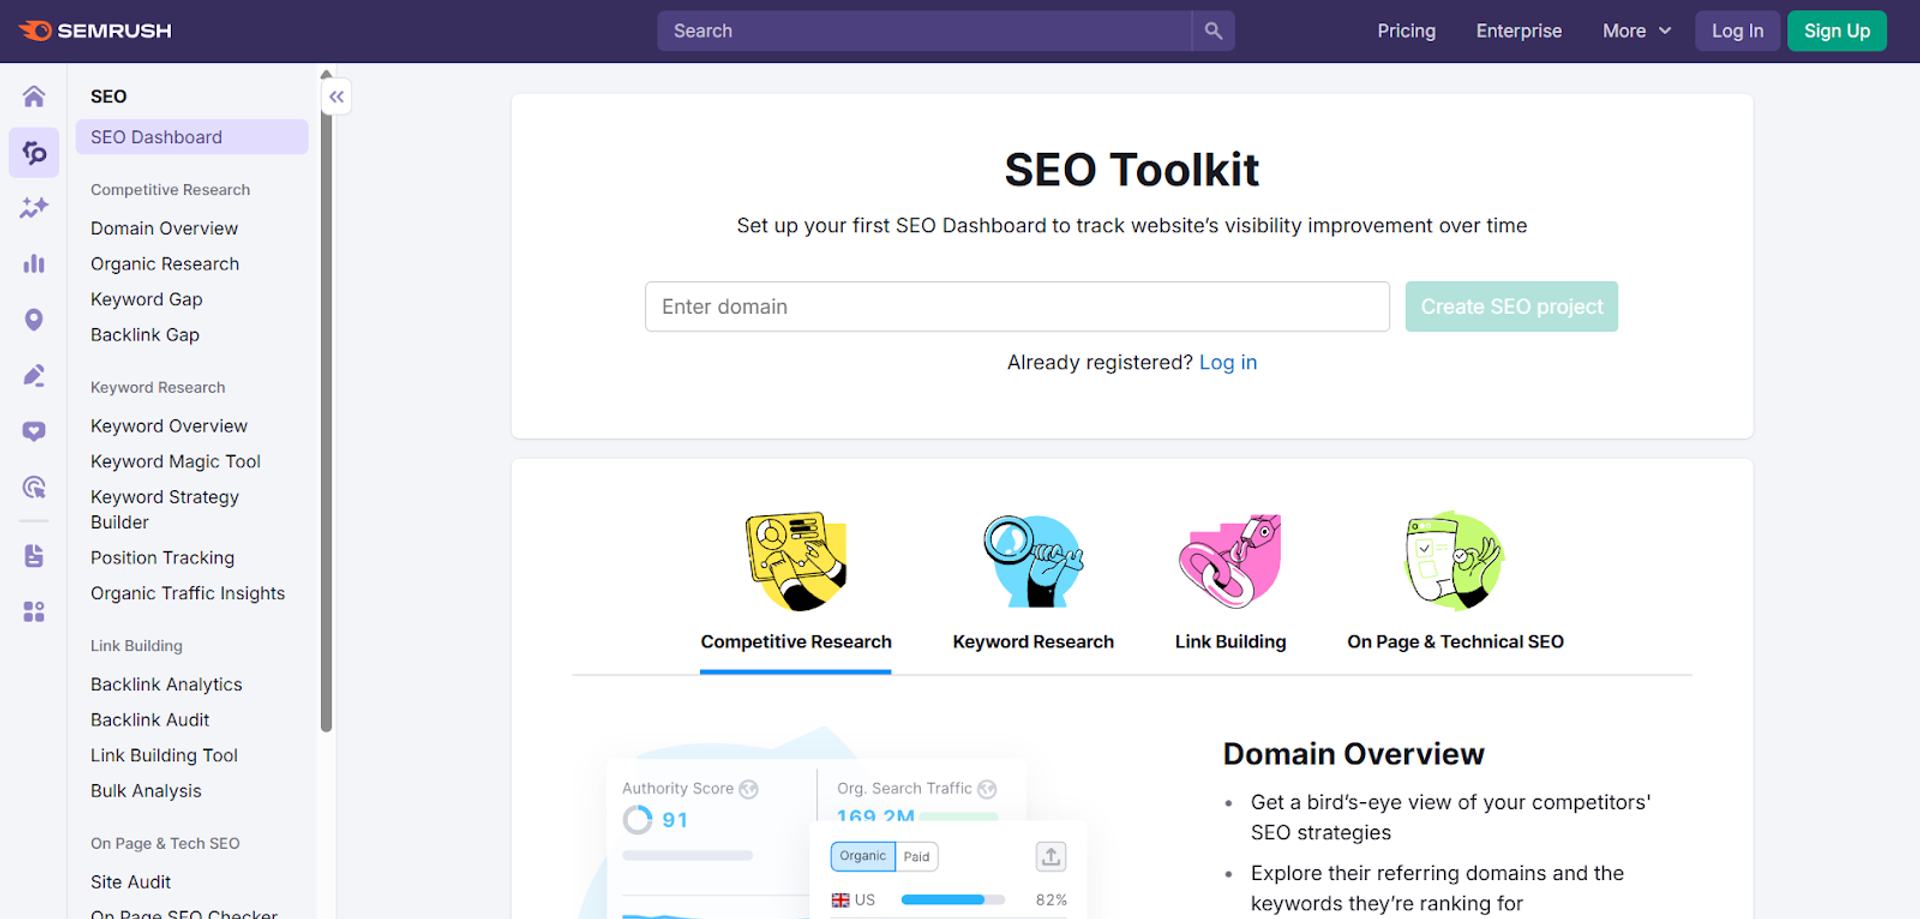Click the Org. Search Traffic info icon
This screenshot has height=919, width=1920.
pyautogui.click(x=987, y=789)
